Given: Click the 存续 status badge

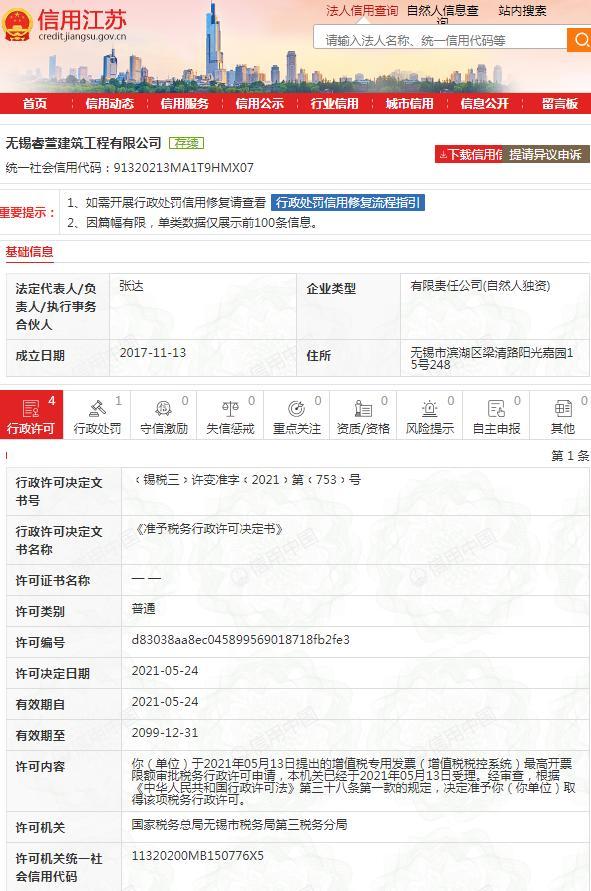Looking at the screenshot, I should click(186, 143).
